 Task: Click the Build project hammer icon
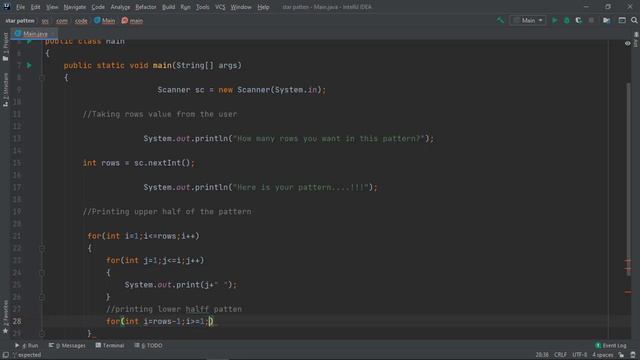coord(500,20)
